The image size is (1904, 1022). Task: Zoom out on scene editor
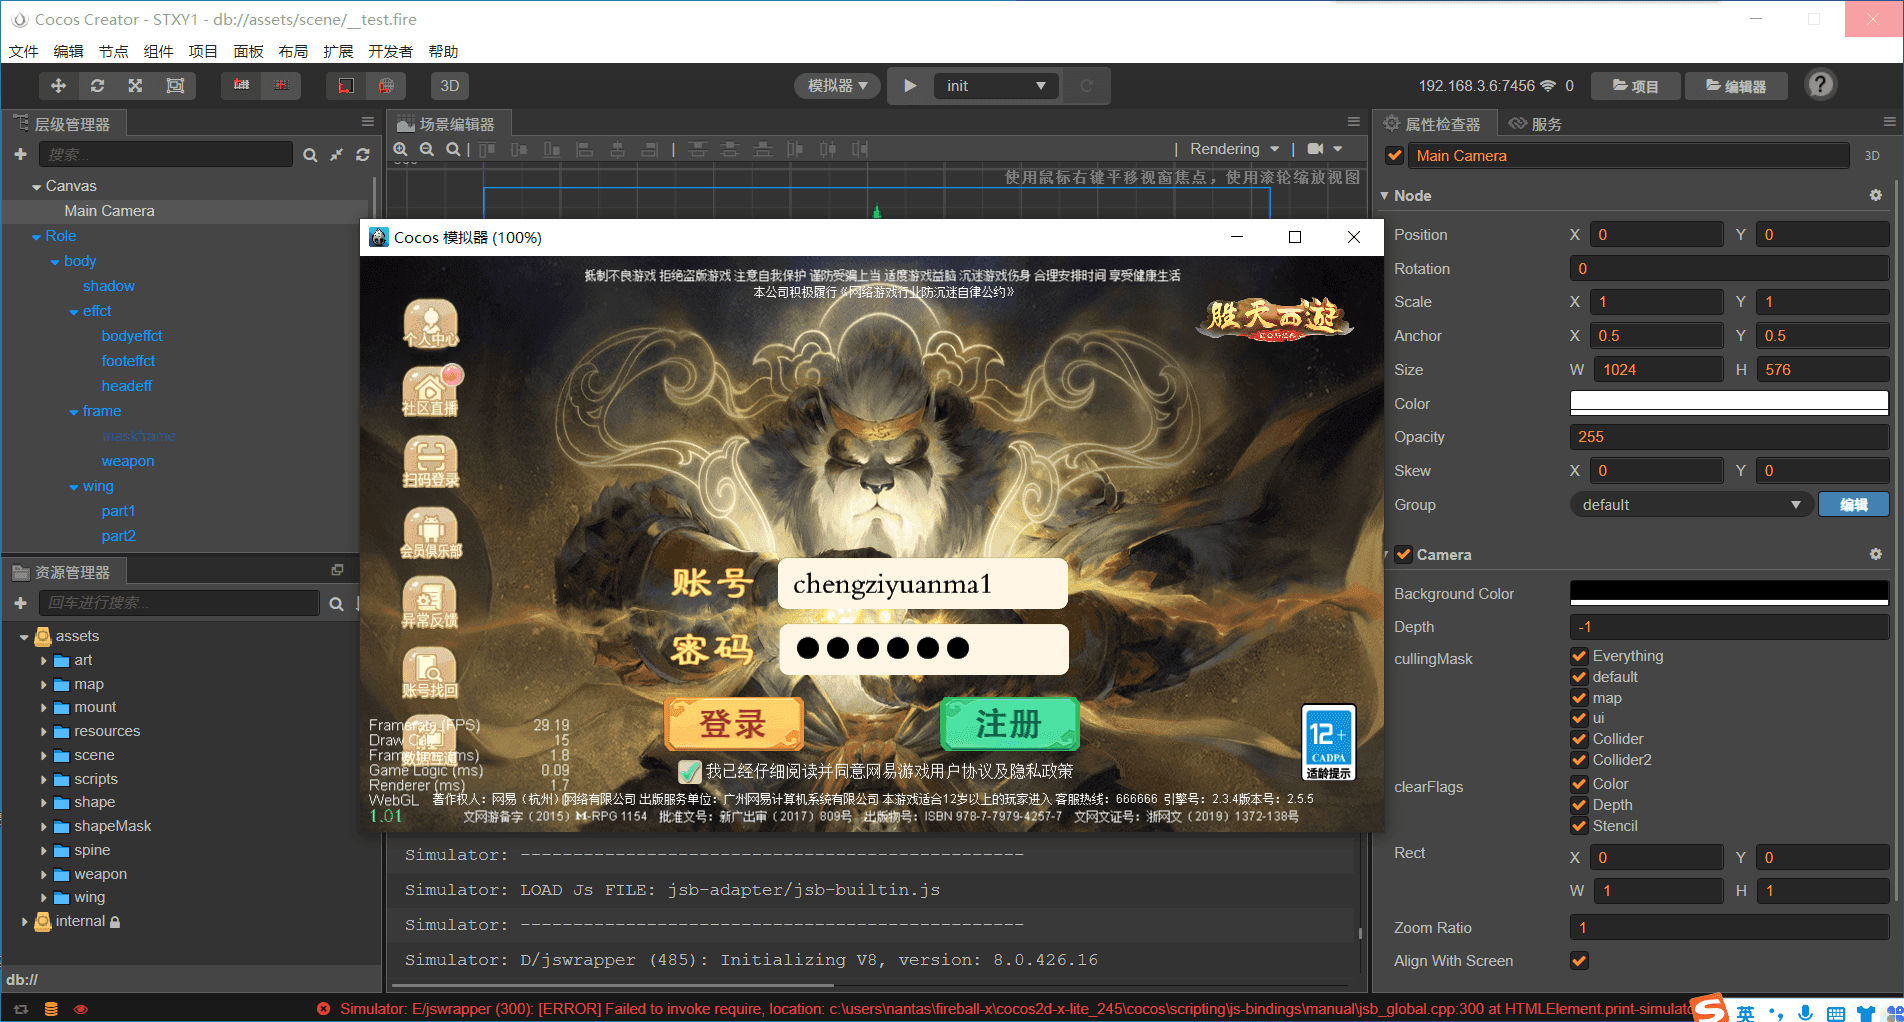point(427,149)
